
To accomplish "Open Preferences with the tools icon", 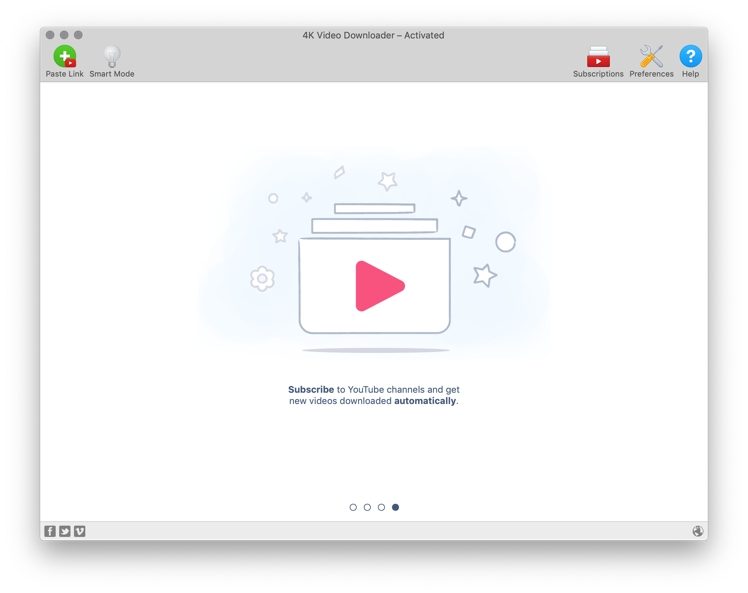I will coord(651,57).
